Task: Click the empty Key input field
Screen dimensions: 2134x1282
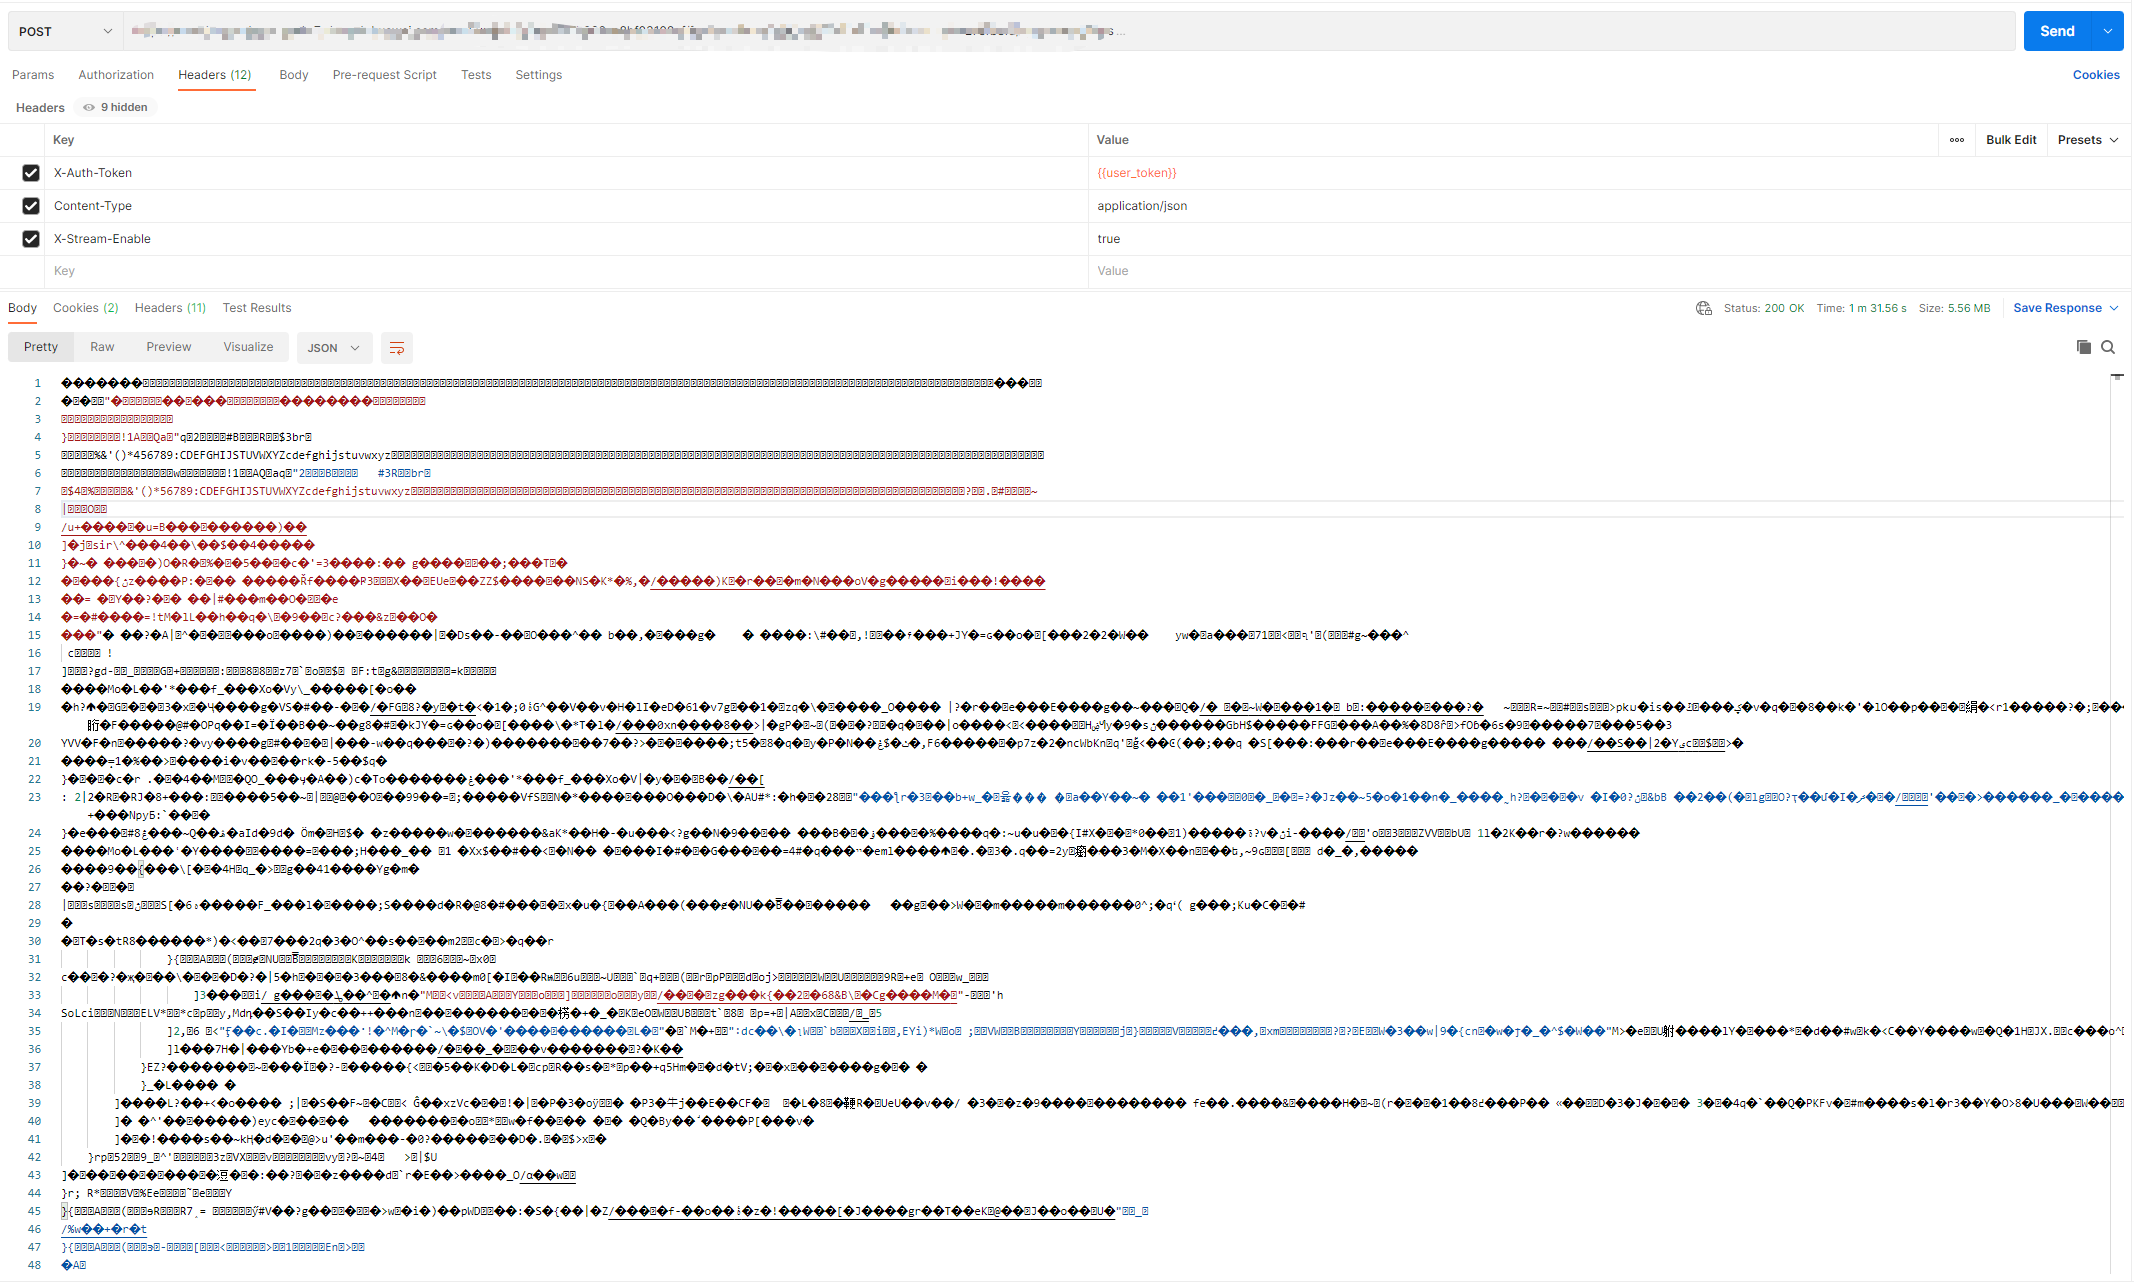Action: pyautogui.click(x=560, y=271)
